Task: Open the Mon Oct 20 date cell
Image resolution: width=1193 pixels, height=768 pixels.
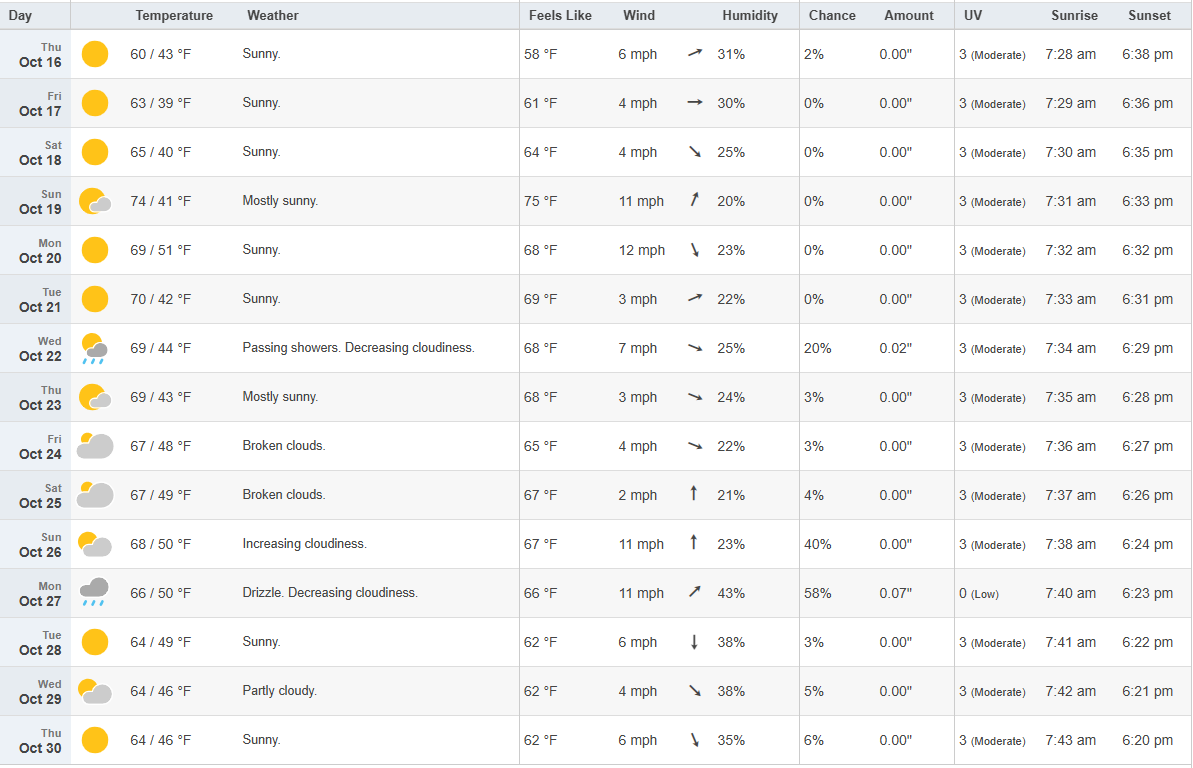Action: coord(41,251)
